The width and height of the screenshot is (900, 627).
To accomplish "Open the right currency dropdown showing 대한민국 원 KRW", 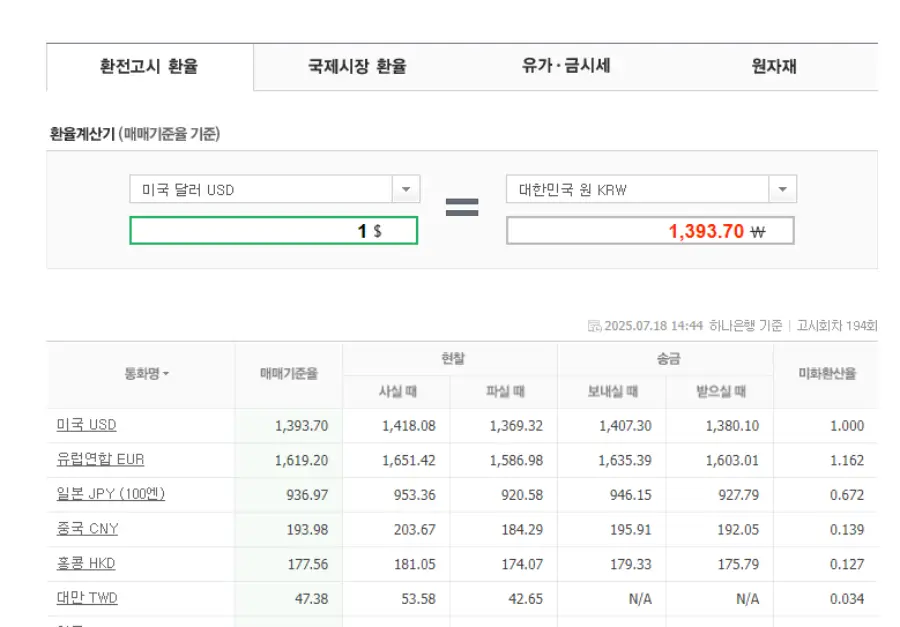I will pos(783,188).
